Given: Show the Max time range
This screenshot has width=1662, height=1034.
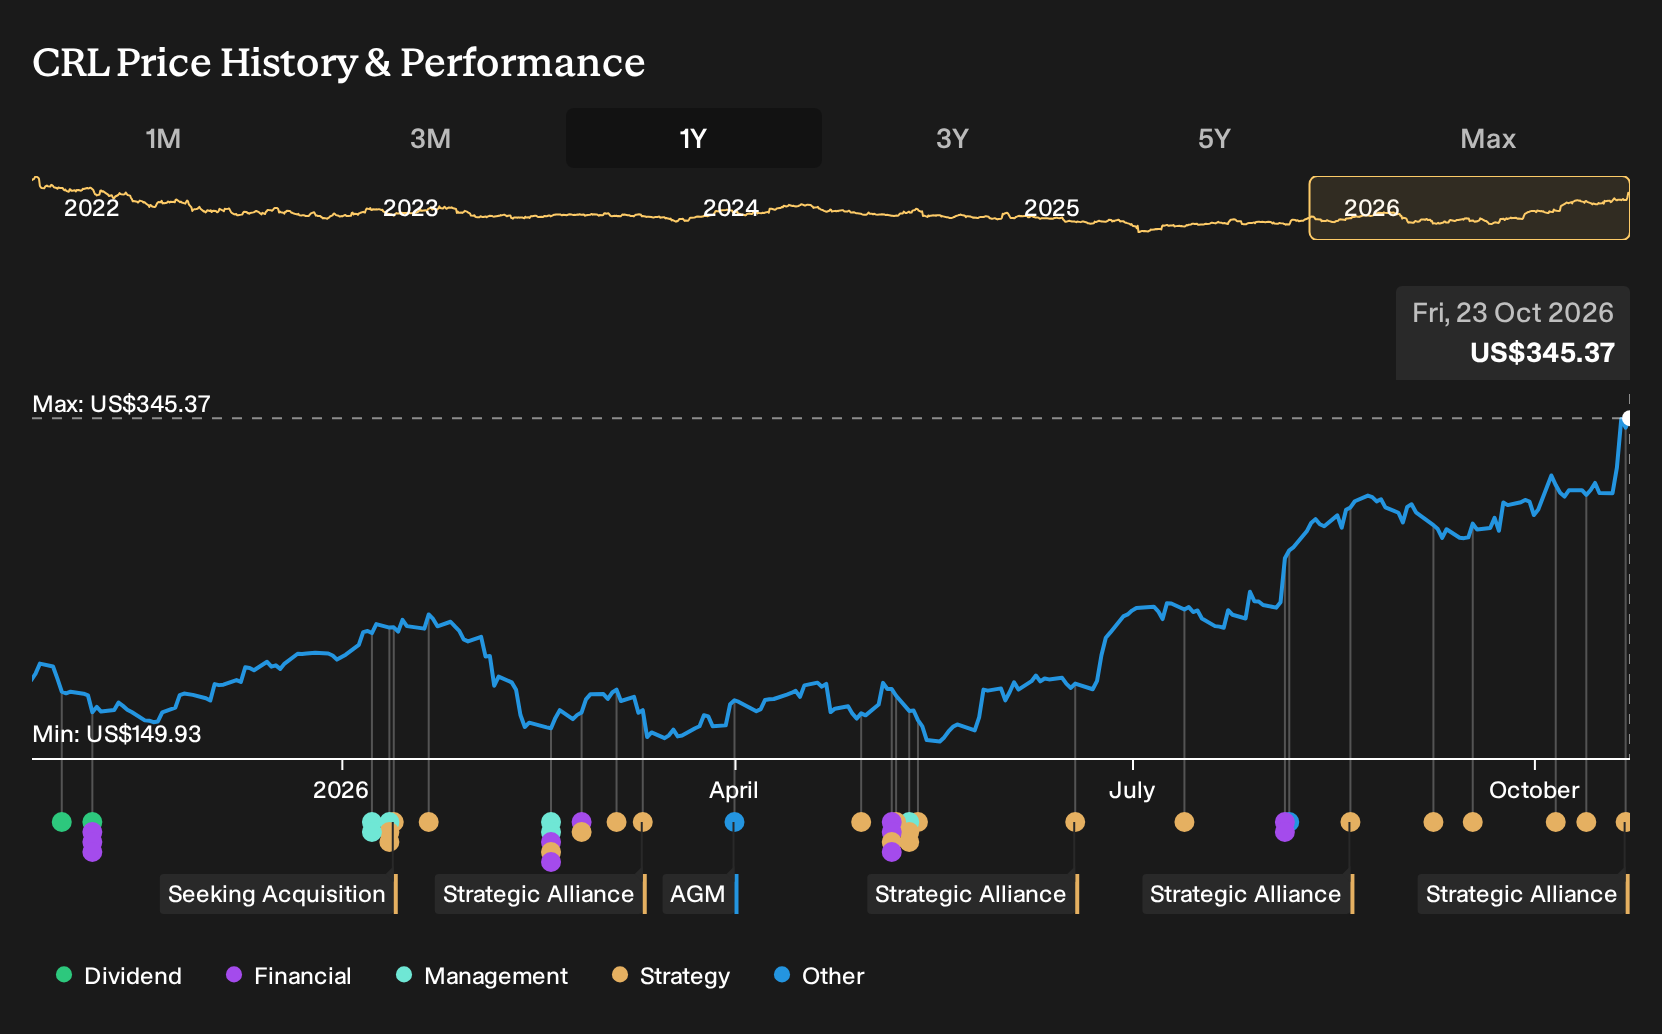Looking at the screenshot, I should click(x=1488, y=138).
